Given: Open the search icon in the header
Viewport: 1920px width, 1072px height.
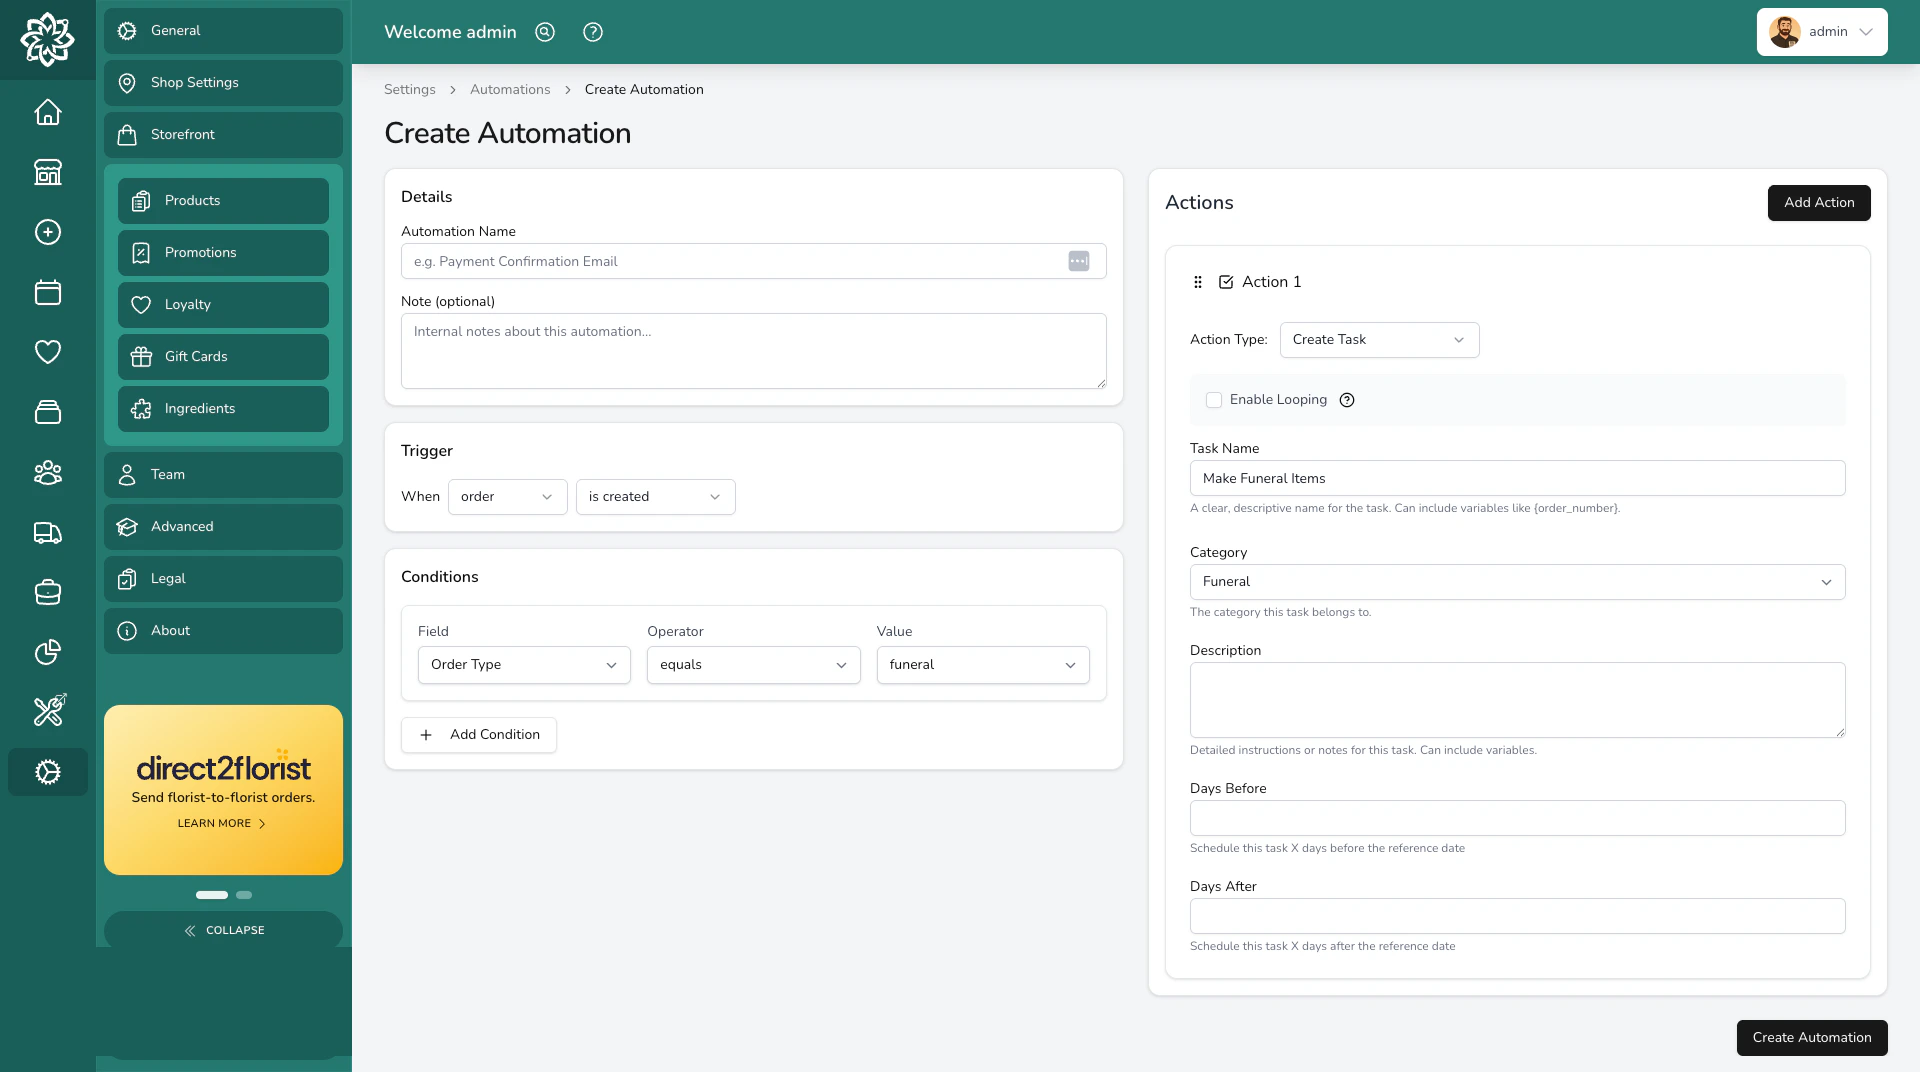Looking at the screenshot, I should click(x=545, y=32).
